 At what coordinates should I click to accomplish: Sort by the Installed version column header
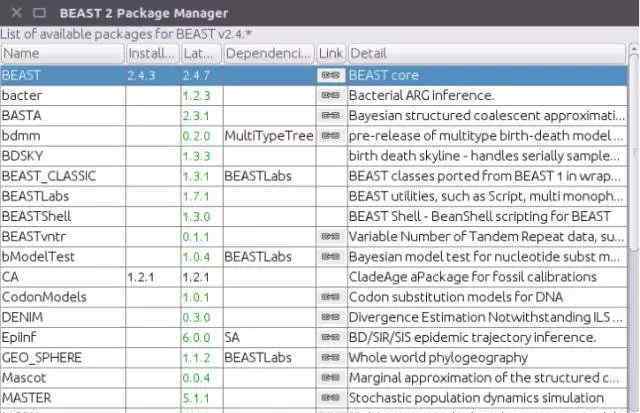(x=152, y=53)
